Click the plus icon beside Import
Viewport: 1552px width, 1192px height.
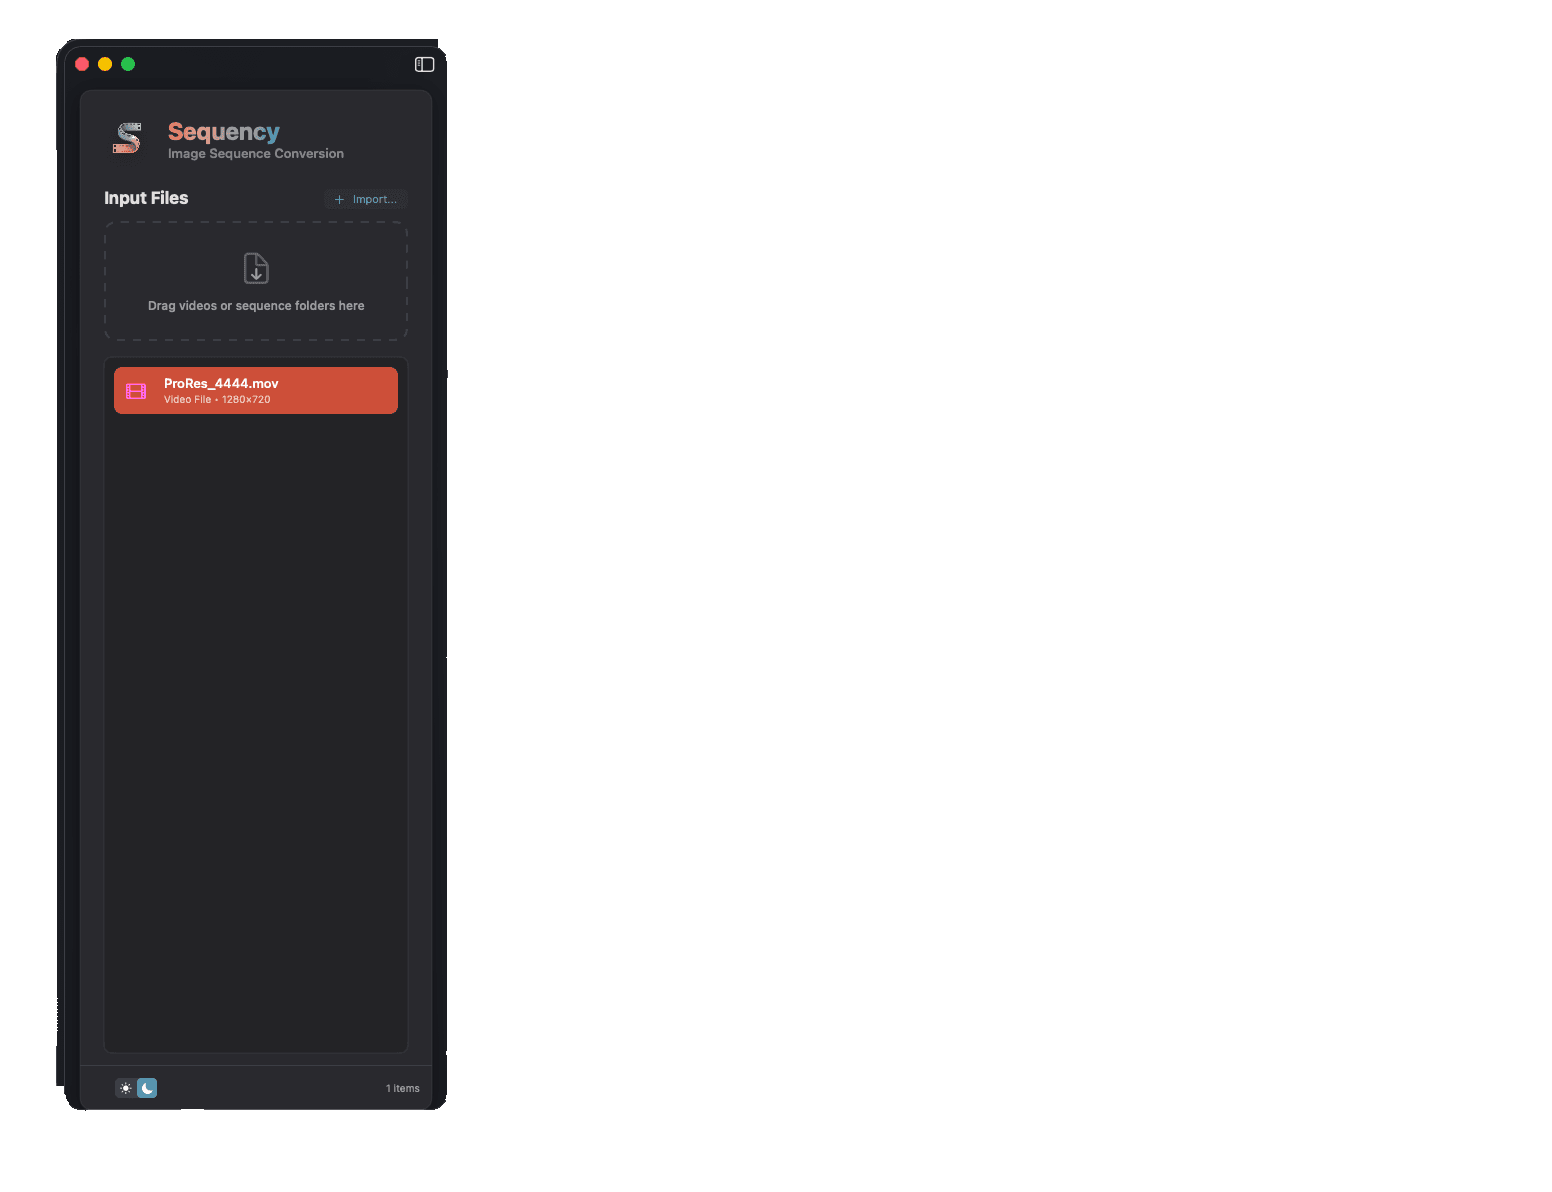click(x=340, y=199)
